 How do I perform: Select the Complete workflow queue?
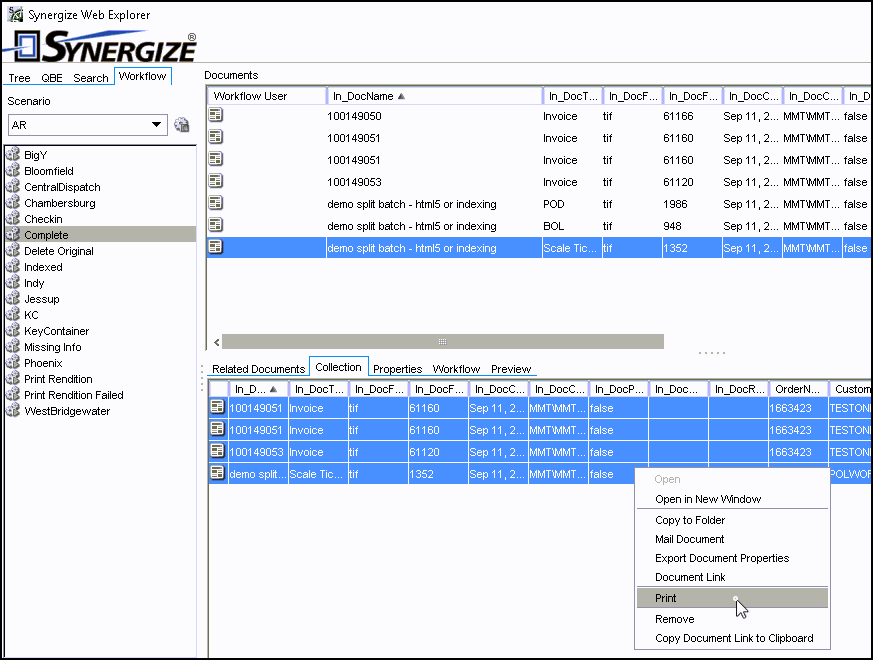coord(101,234)
